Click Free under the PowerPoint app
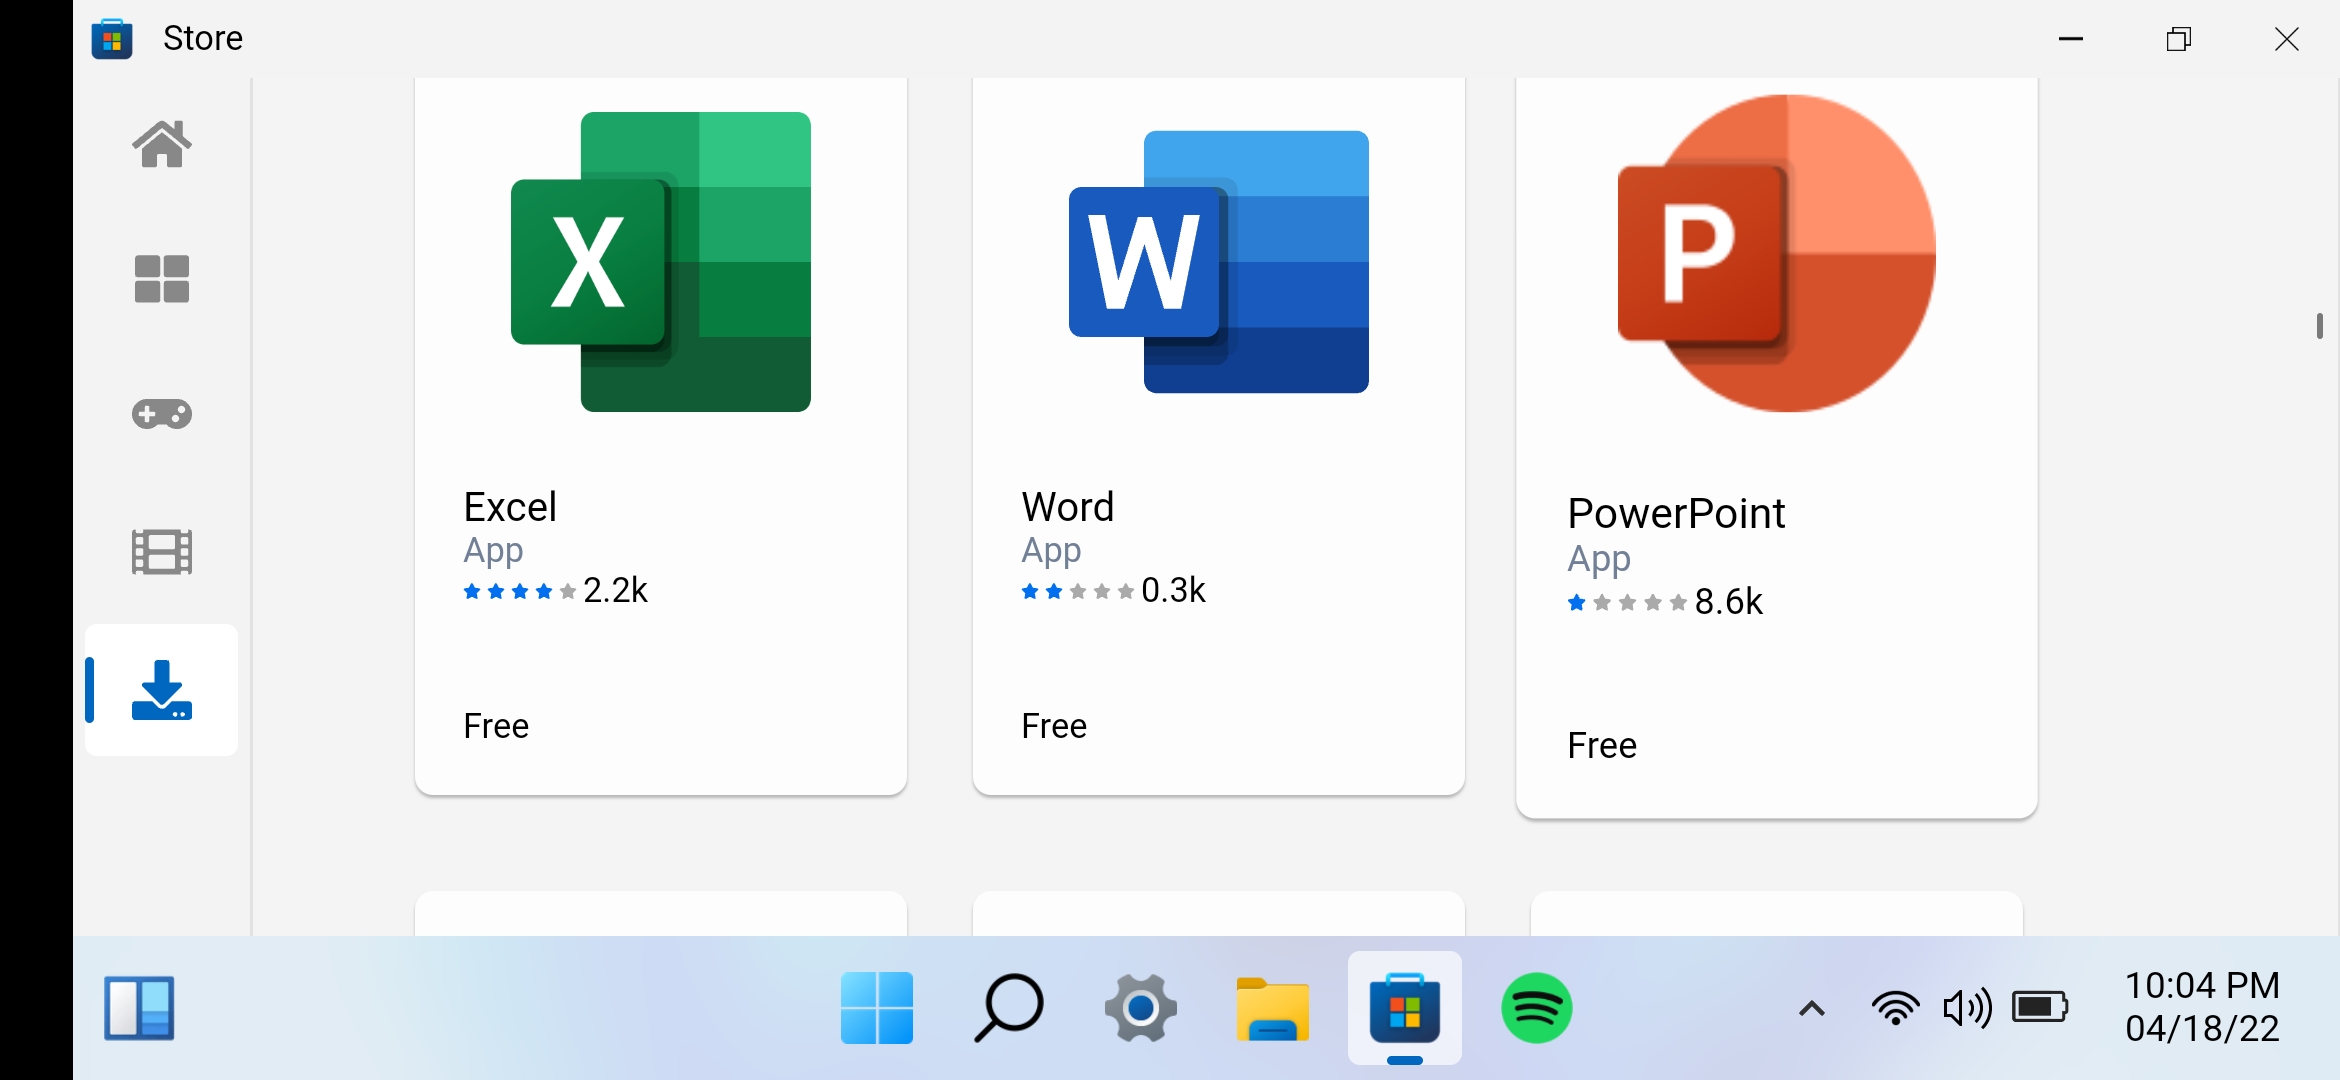 pyautogui.click(x=1601, y=744)
